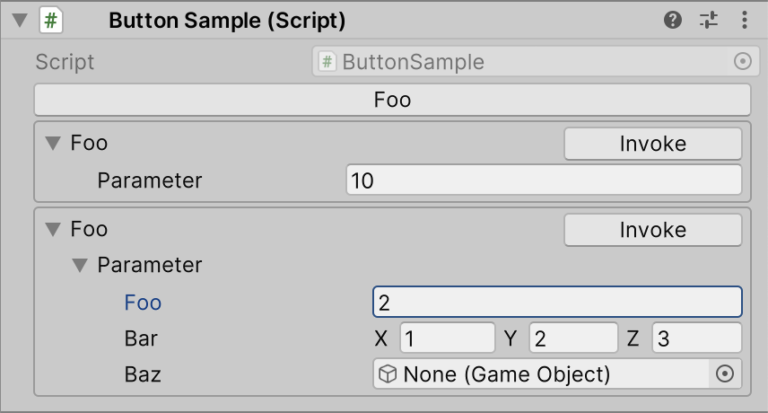Collapse the second Foo foldout

click(x=53, y=230)
